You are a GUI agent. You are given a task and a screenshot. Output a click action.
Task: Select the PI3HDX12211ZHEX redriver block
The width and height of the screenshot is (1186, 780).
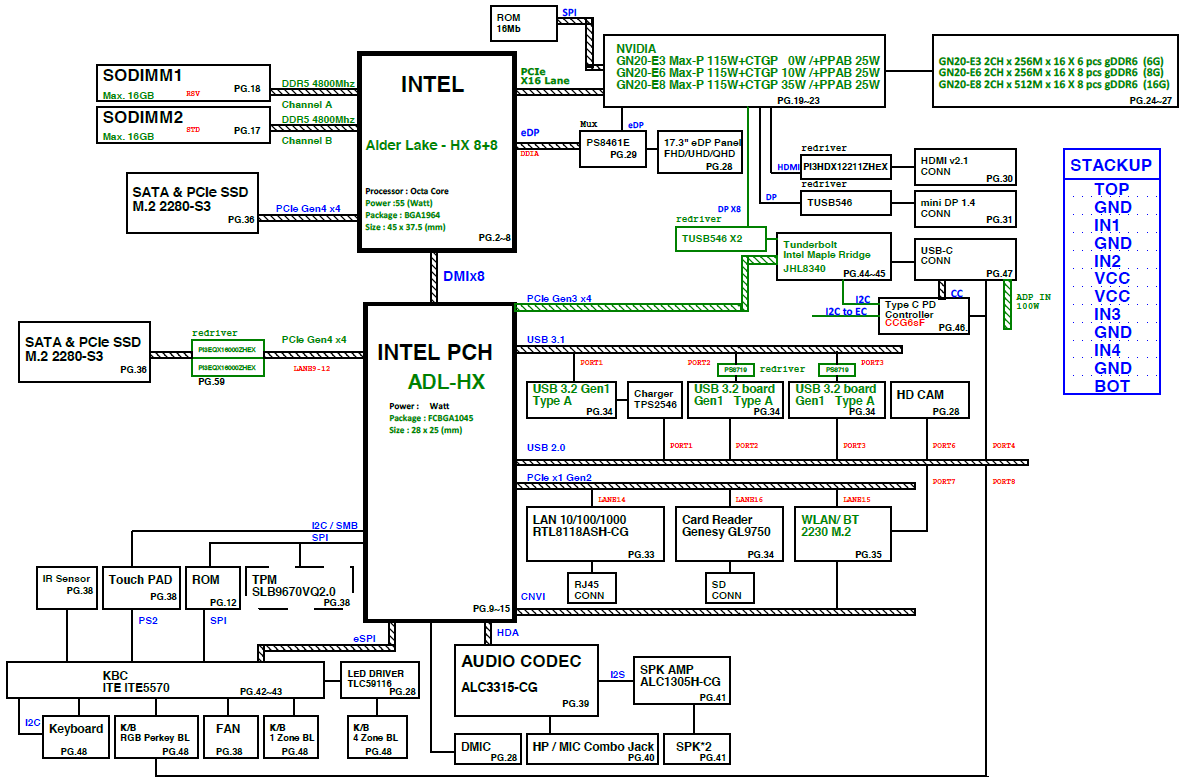coord(846,166)
